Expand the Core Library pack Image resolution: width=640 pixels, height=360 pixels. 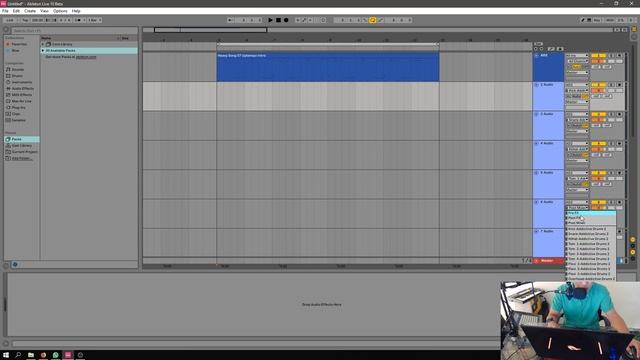tap(43, 44)
